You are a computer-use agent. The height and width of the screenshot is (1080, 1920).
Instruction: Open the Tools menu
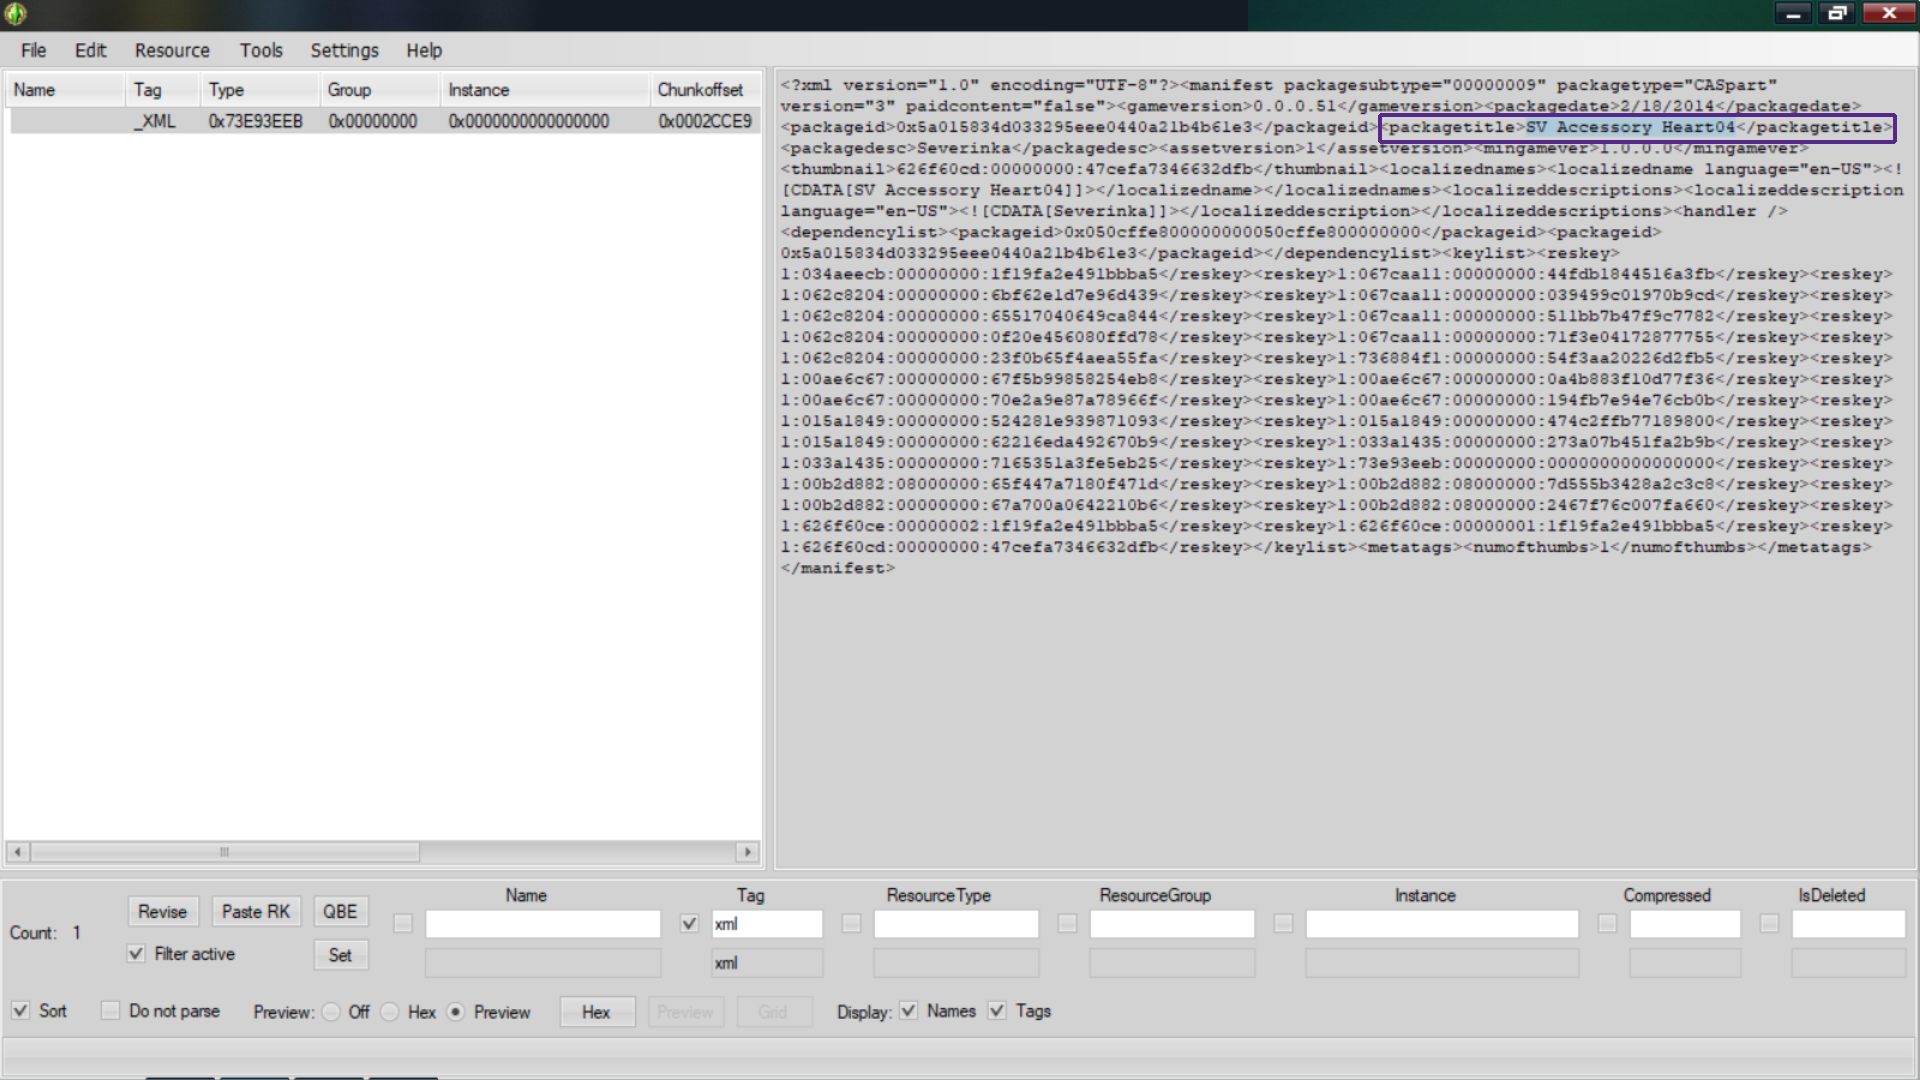(261, 50)
